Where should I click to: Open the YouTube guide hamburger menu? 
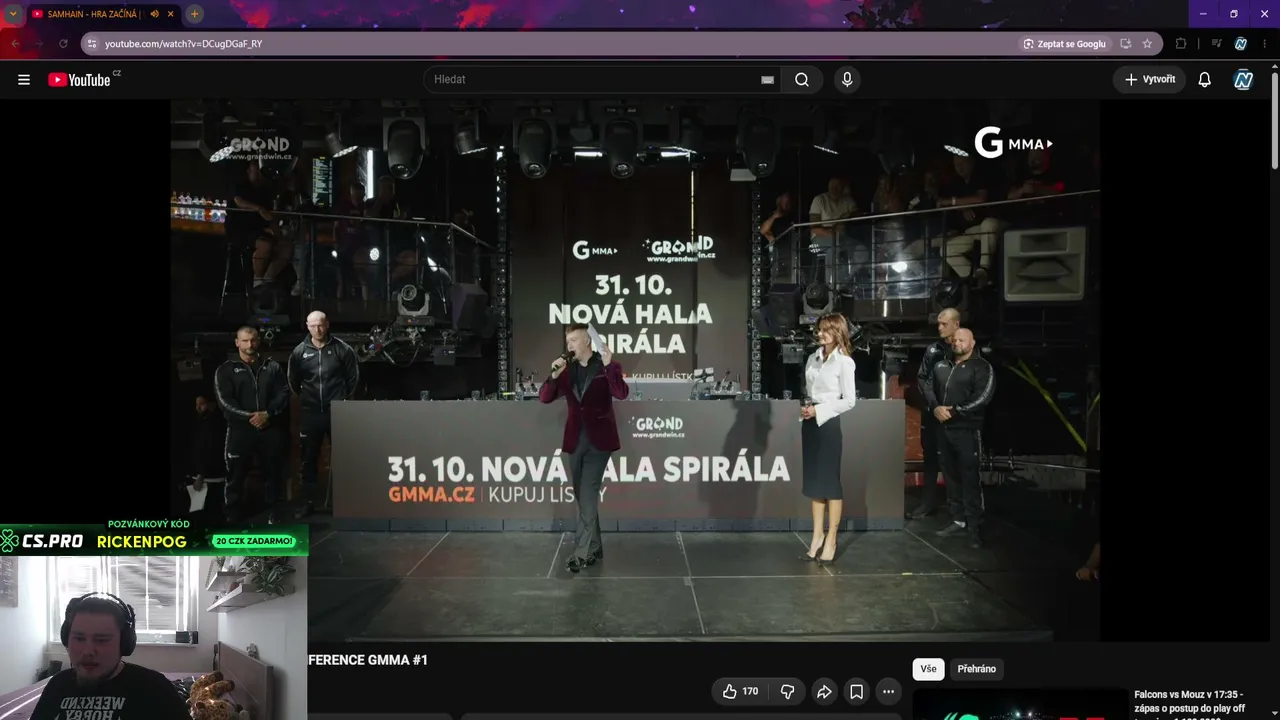pyautogui.click(x=24, y=80)
